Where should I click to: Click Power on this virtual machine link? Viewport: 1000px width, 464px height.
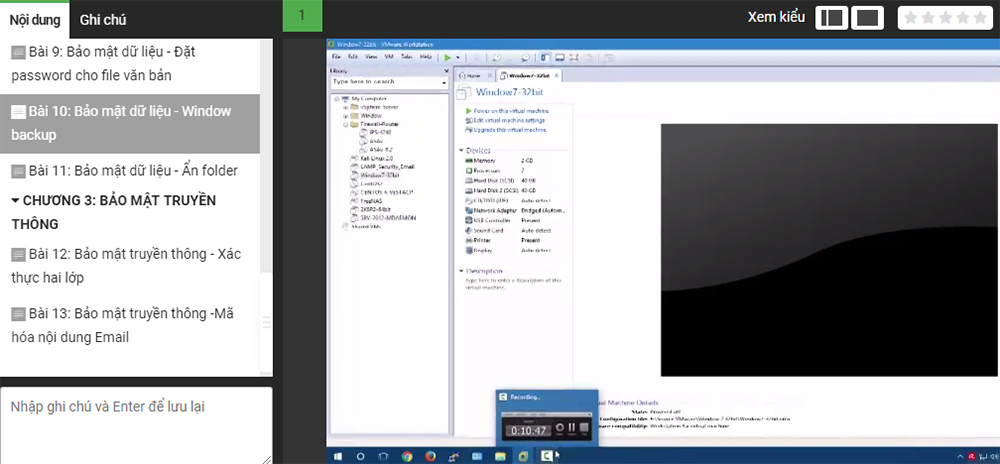pyautogui.click(x=510, y=111)
